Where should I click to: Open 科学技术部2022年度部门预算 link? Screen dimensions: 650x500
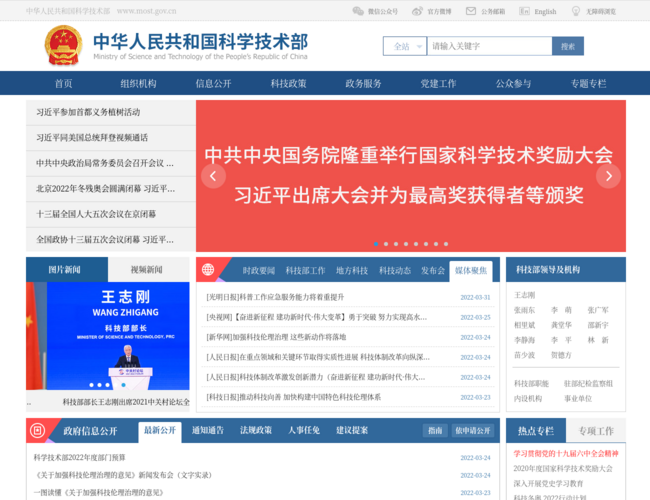coord(80,457)
